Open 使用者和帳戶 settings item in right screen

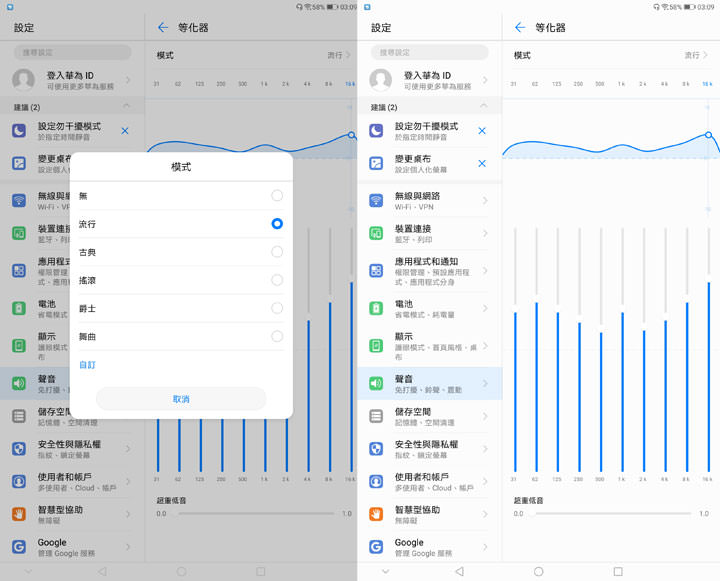point(430,481)
